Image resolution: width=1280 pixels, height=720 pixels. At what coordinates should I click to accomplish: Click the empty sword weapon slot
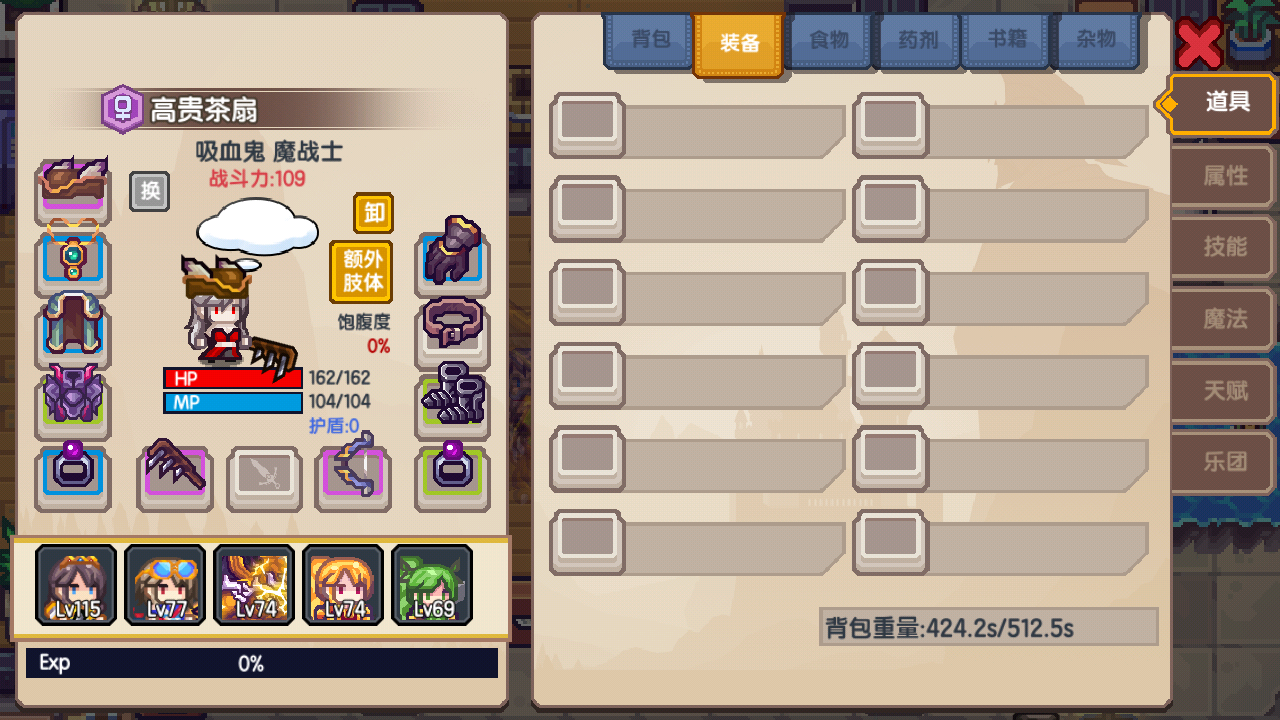click(265, 476)
